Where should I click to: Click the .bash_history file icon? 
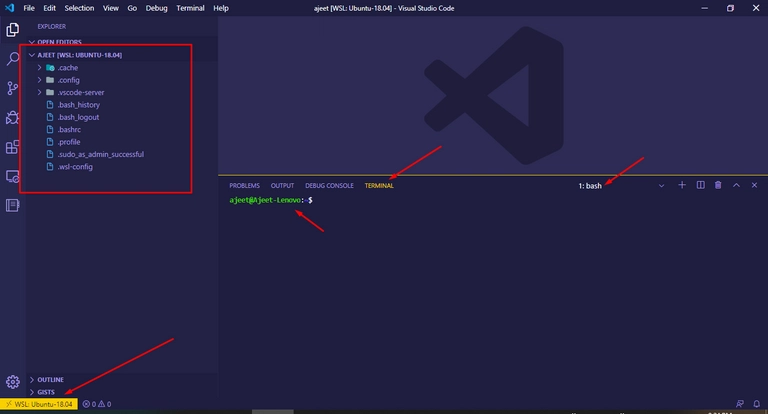point(49,104)
